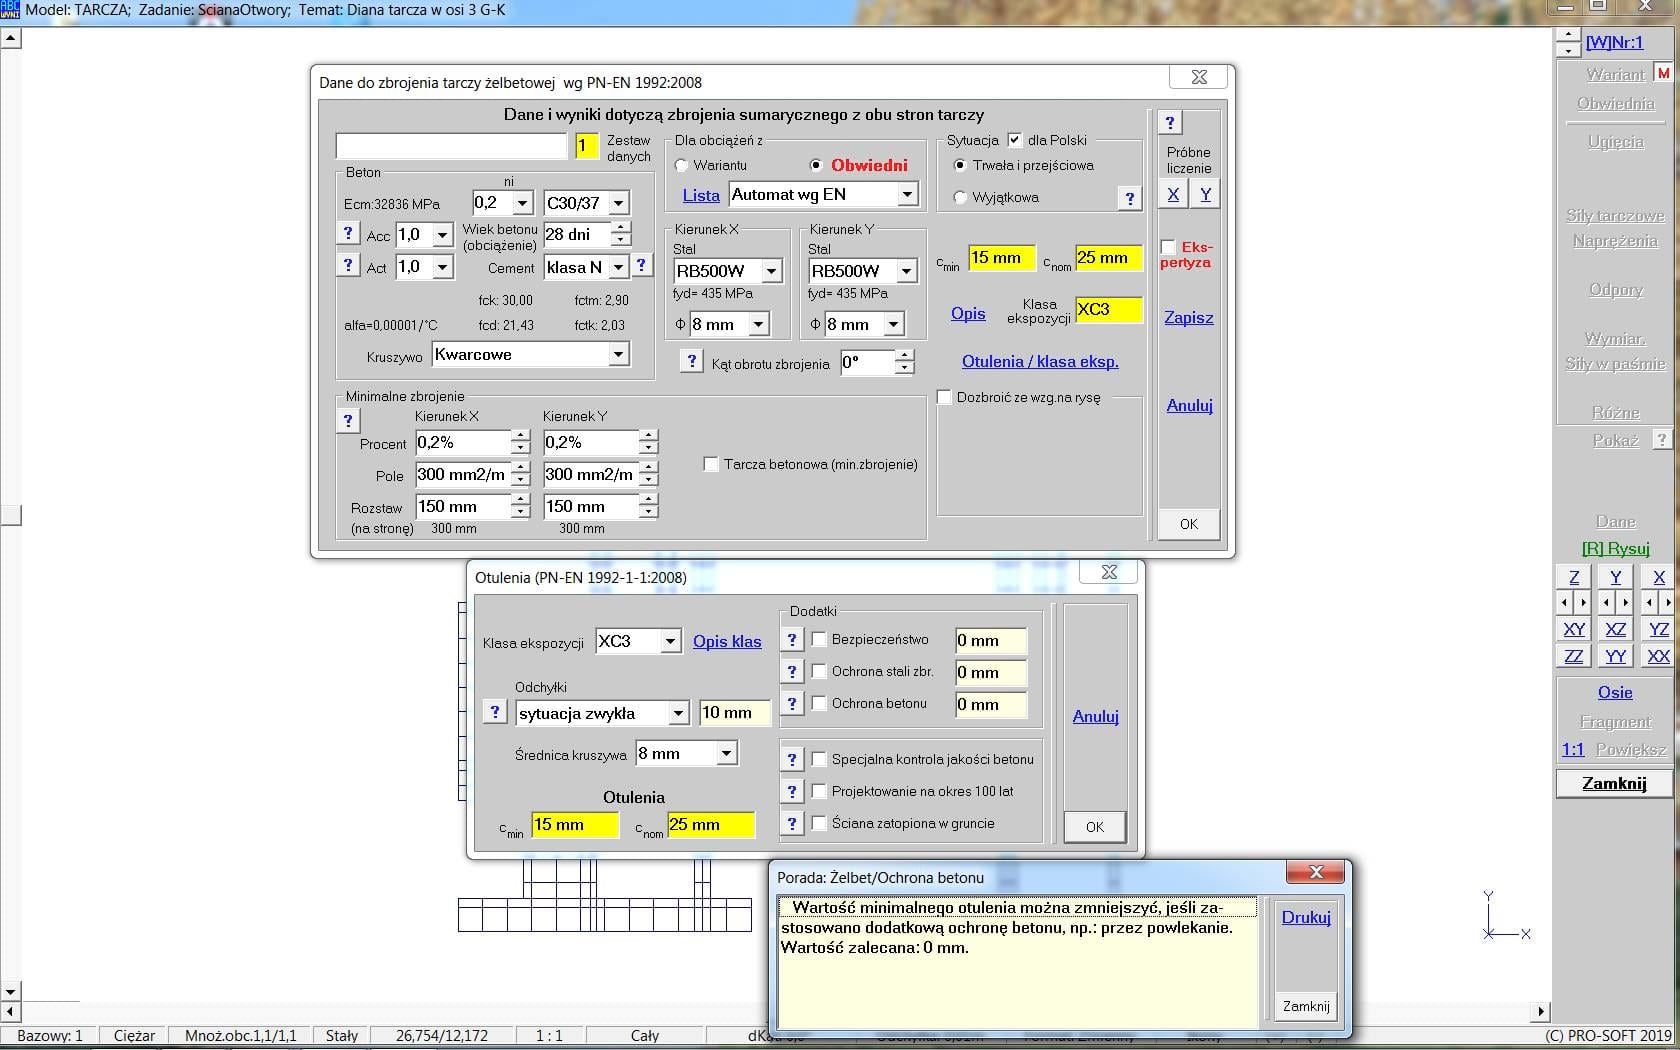Image resolution: width=1680 pixels, height=1050 pixels.
Task: Click the help question mark beside Acc
Action: pyautogui.click(x=348, y=233)
